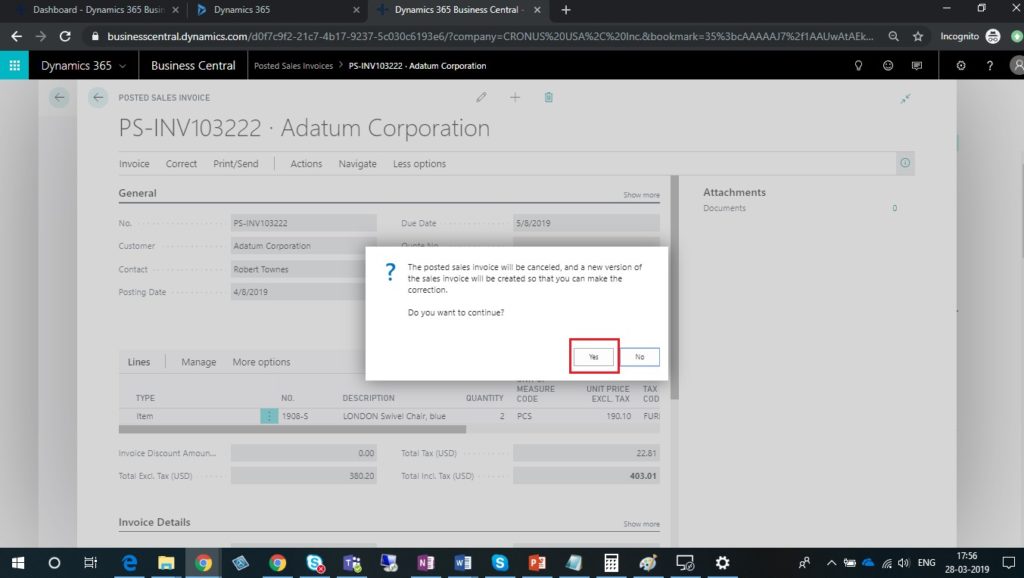Open a new browser tab
The width and height of the screenshot is (1024, 578).
(x=566, y=10)
